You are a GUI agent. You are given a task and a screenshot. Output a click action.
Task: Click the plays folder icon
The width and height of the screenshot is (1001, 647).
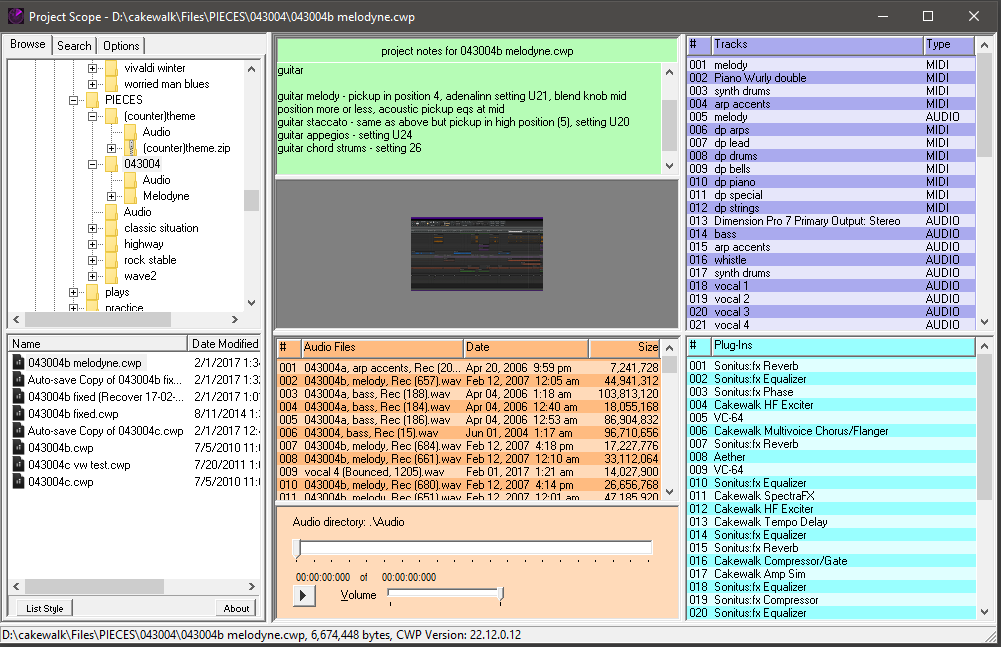(x=93, y=291)
